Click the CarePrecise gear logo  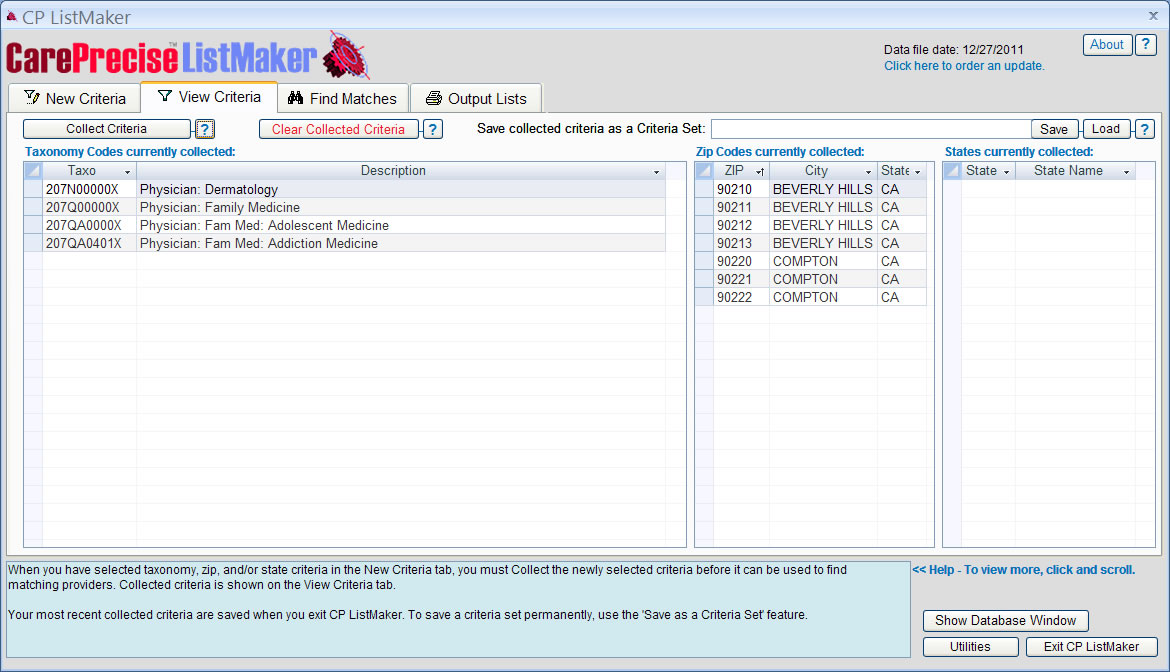click(345, 56)
